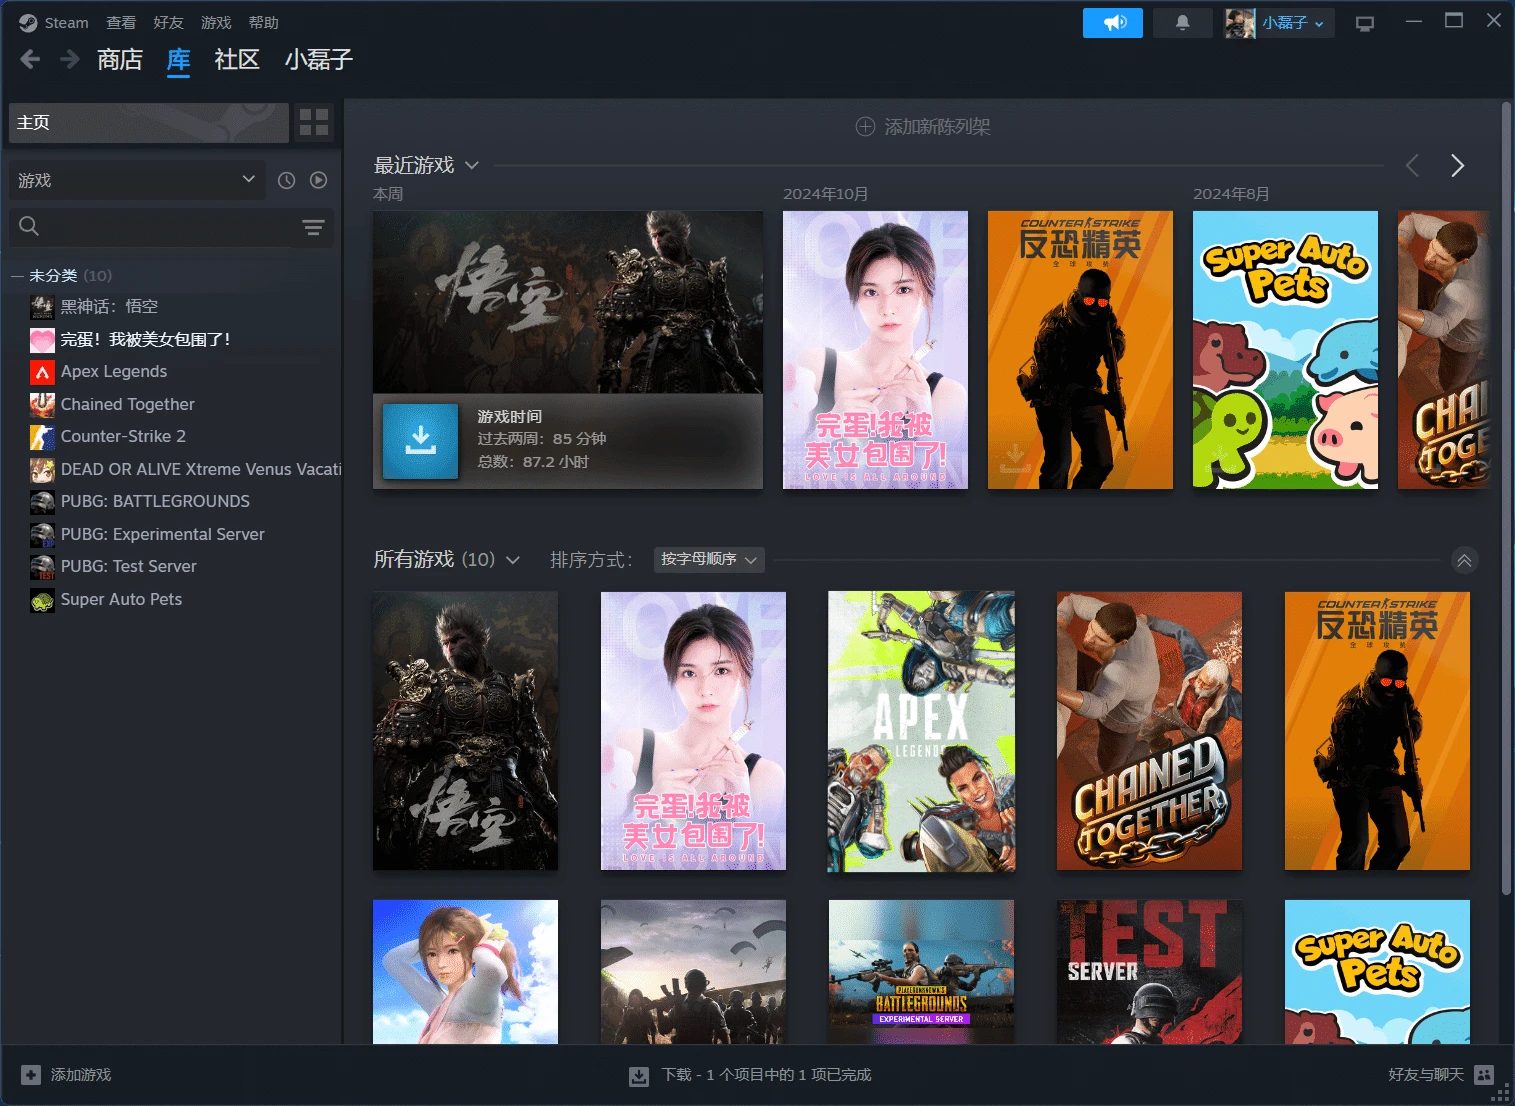
Task: Click 好友与聊天 label
Action: [1426, 1075]
